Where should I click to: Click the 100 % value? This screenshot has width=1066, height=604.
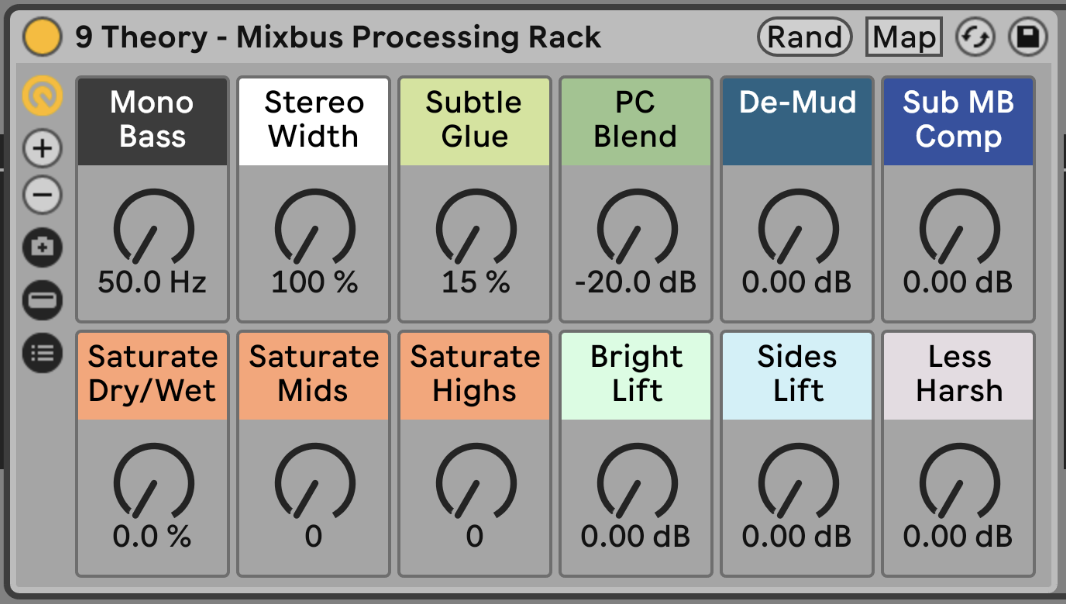coord(314,282)
